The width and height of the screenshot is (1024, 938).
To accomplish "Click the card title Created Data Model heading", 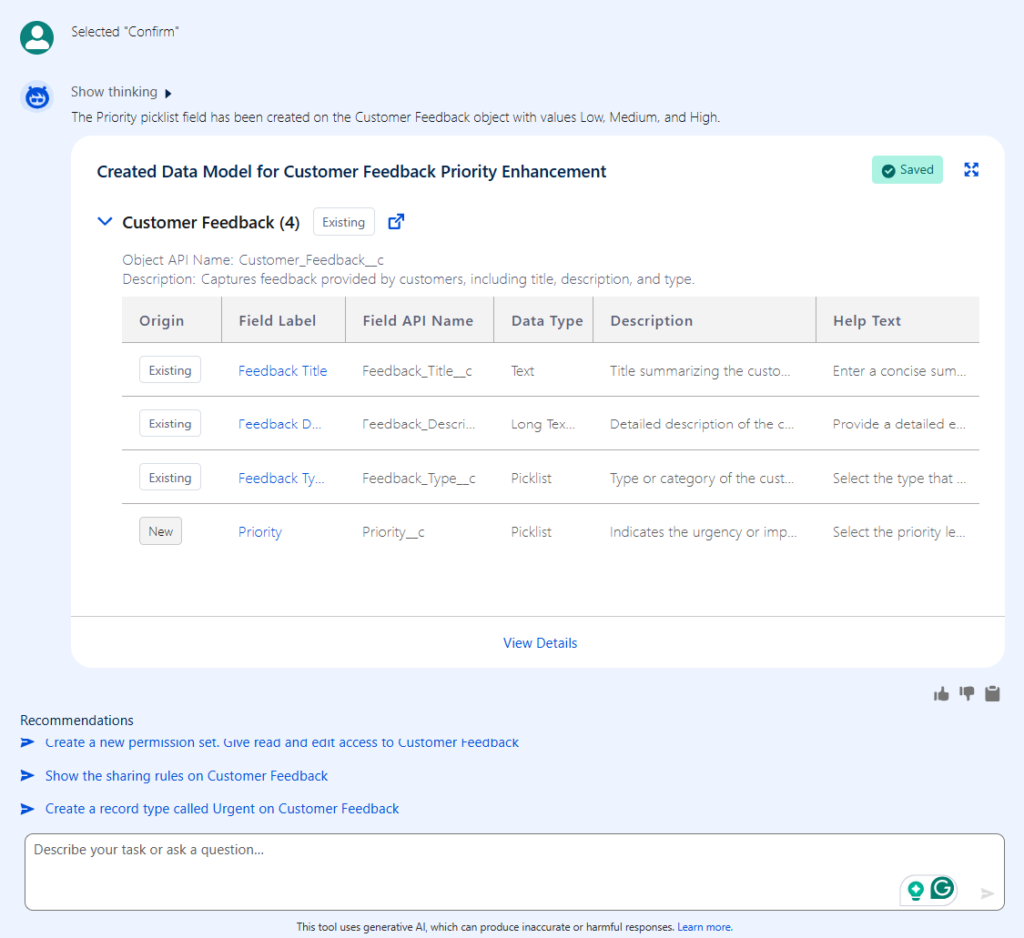I will click(x=351, y=172).
